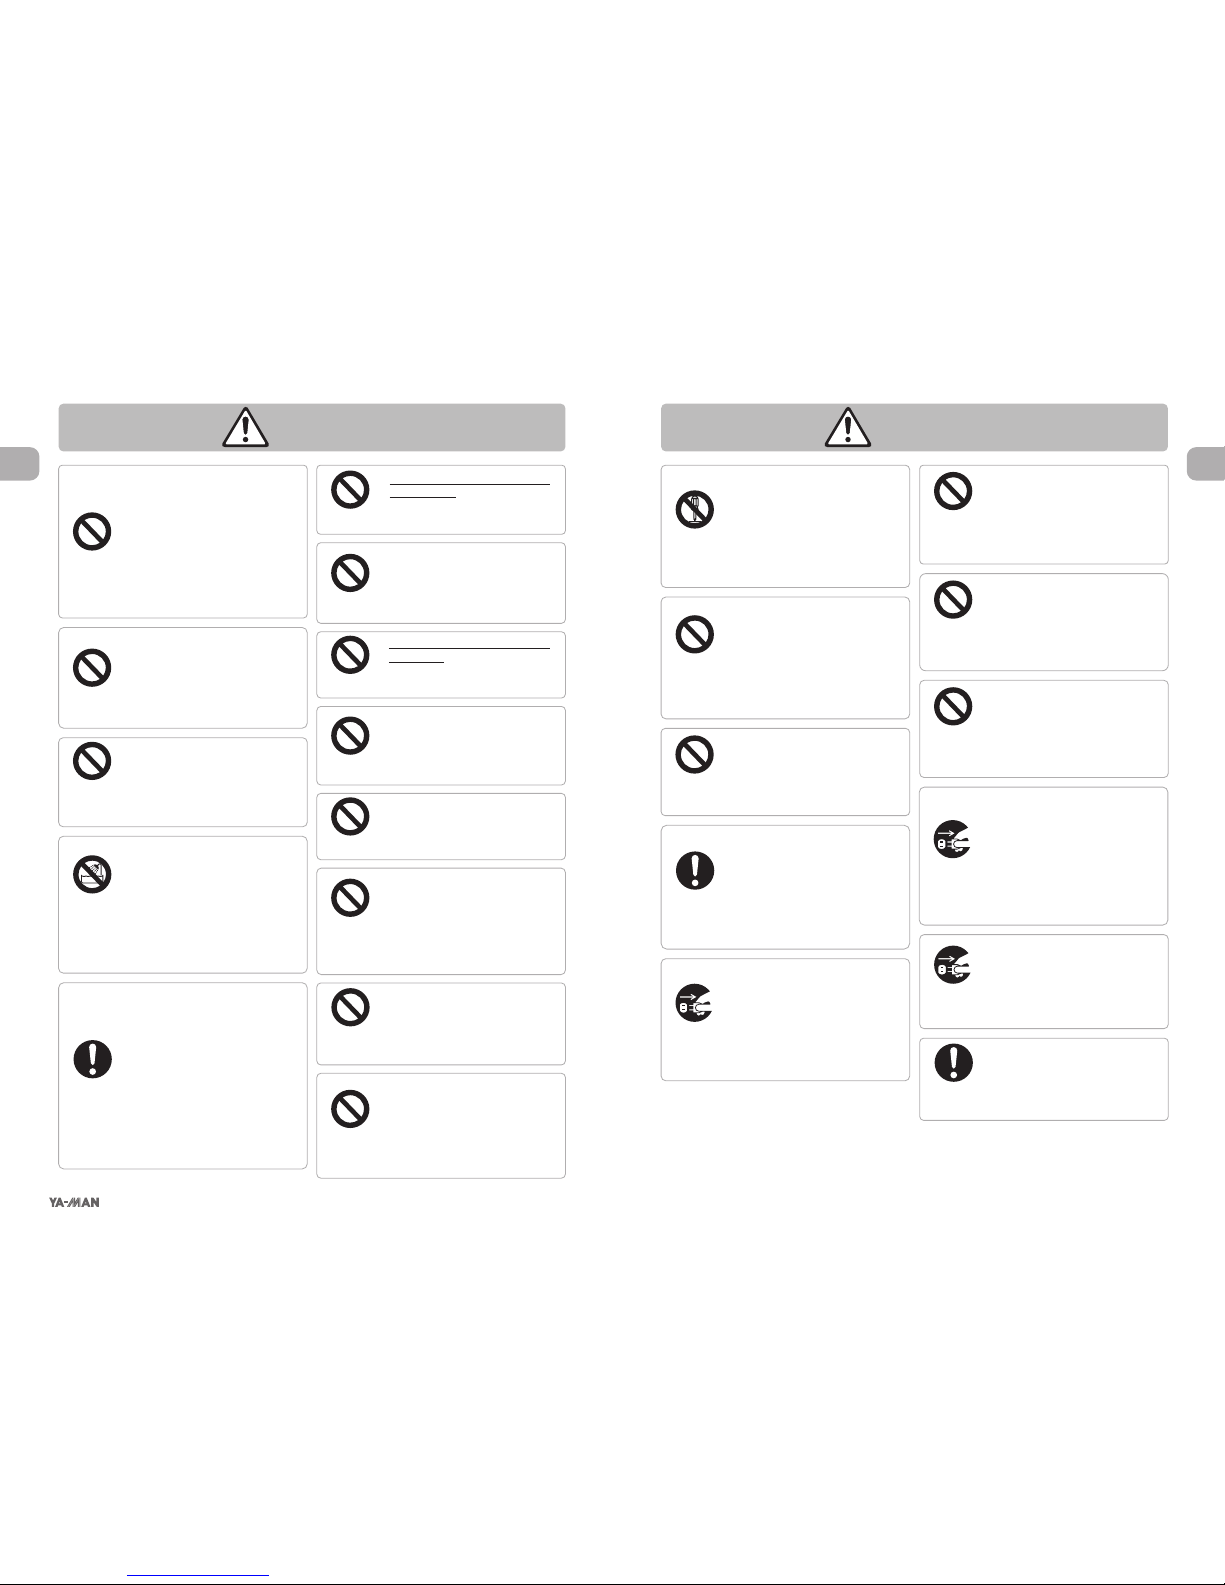
Task: Click the prohibition icon beside the second underlined heading
Action: click(350, 655)
